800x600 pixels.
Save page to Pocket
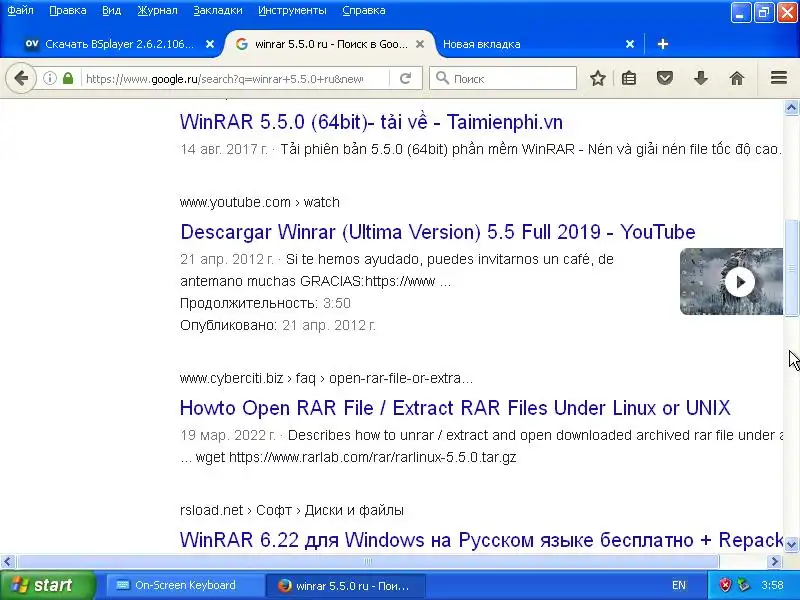point(665,78)
